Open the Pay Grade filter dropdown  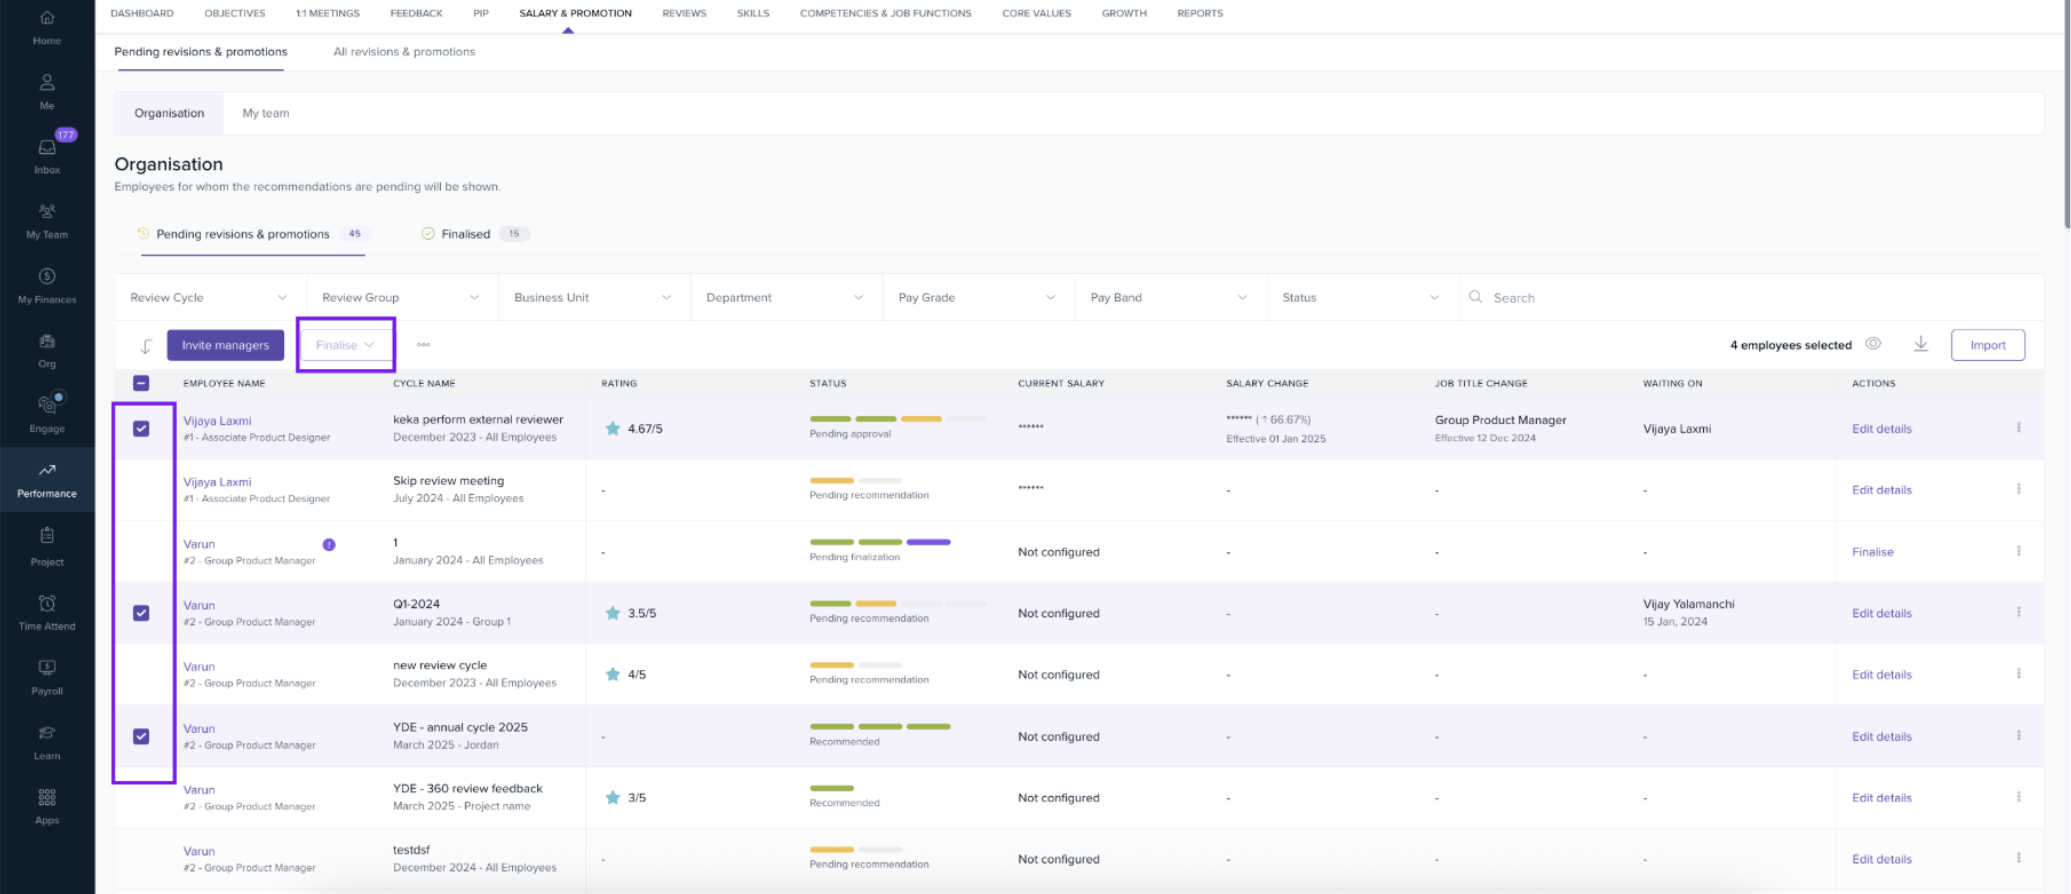click(x=976, y=298)
